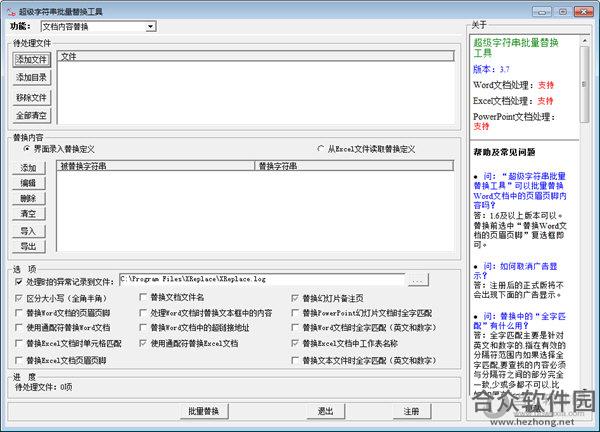The image size is (600, 432).
Task: Enable 替换Word文档中的超链接地址 checkbox
Action: click(x=143, y=328)
